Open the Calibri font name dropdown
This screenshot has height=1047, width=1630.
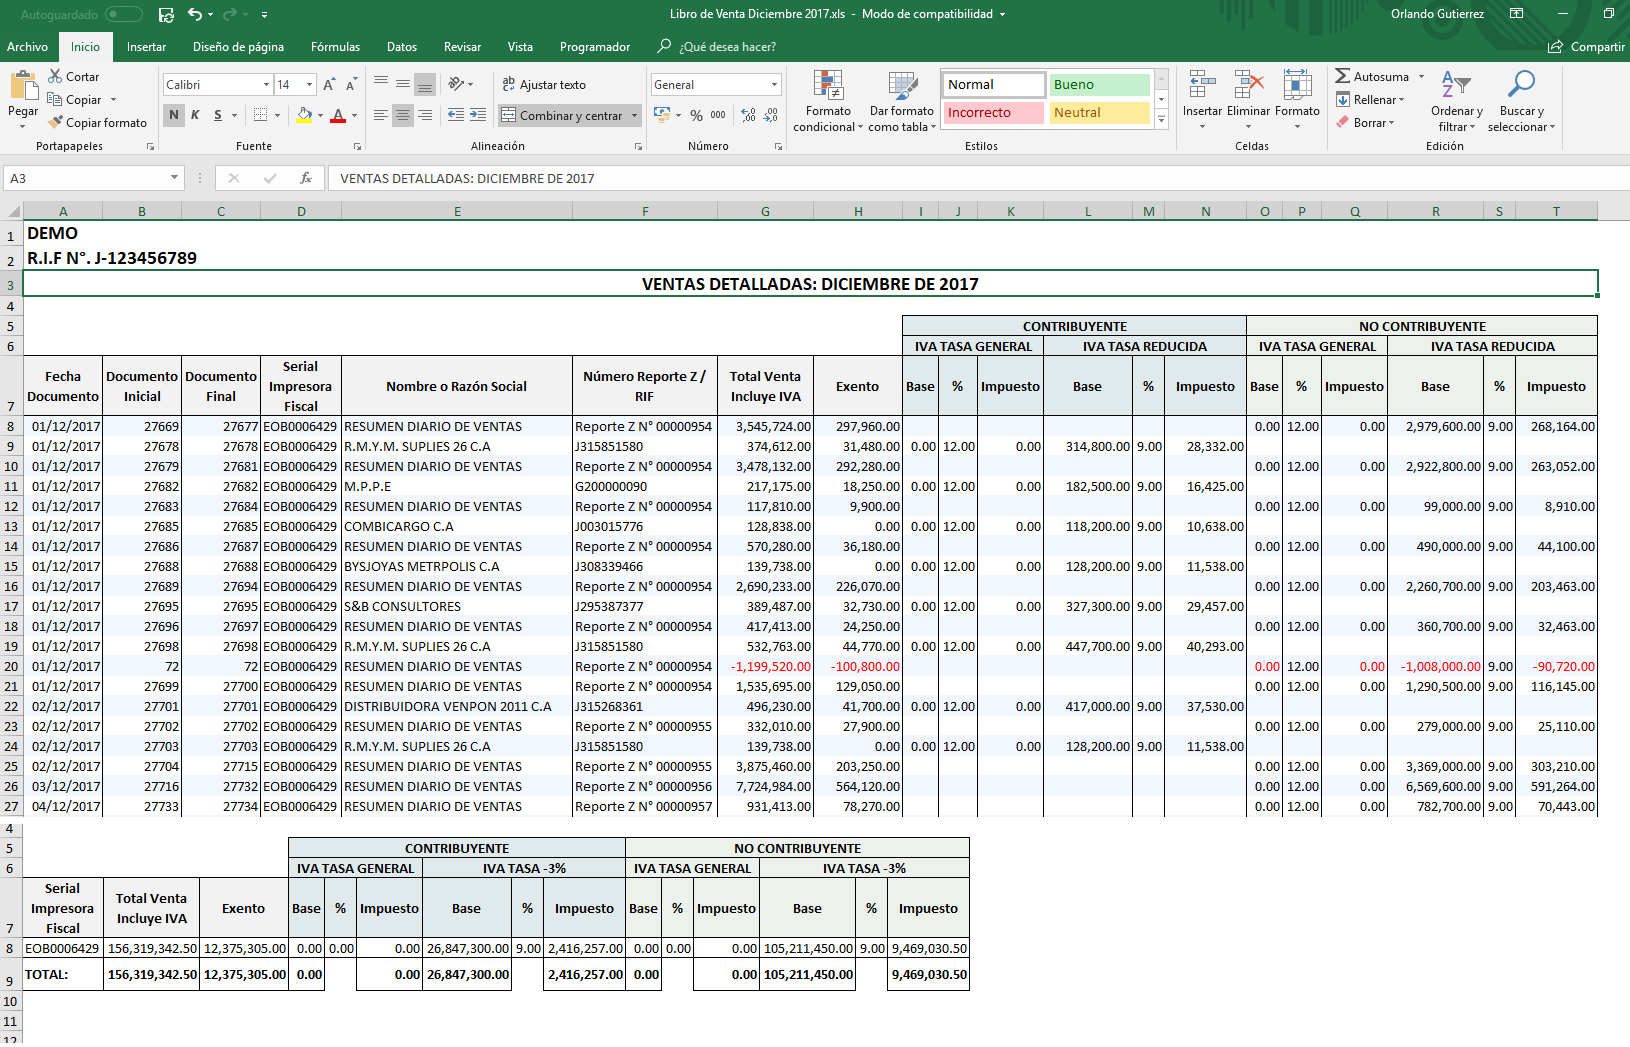[x=266, y=85]
